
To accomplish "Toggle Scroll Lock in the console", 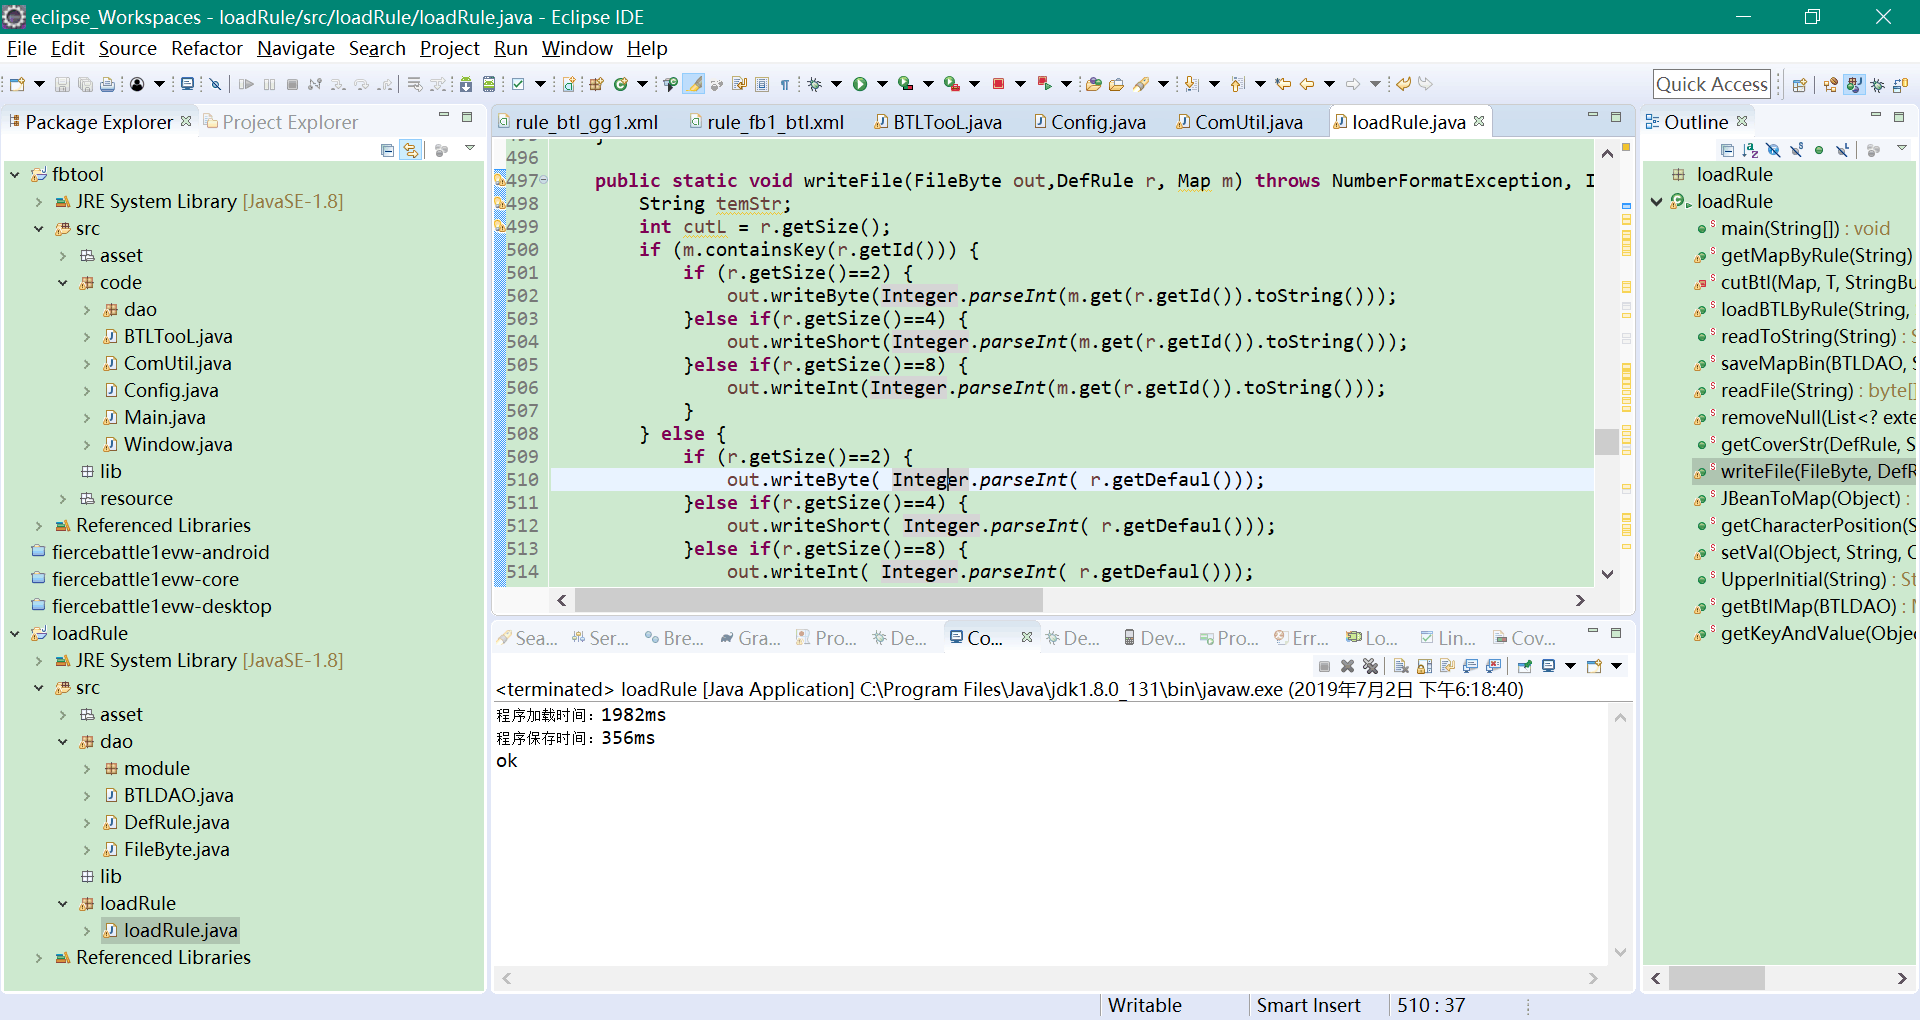I will [1424, 666].
